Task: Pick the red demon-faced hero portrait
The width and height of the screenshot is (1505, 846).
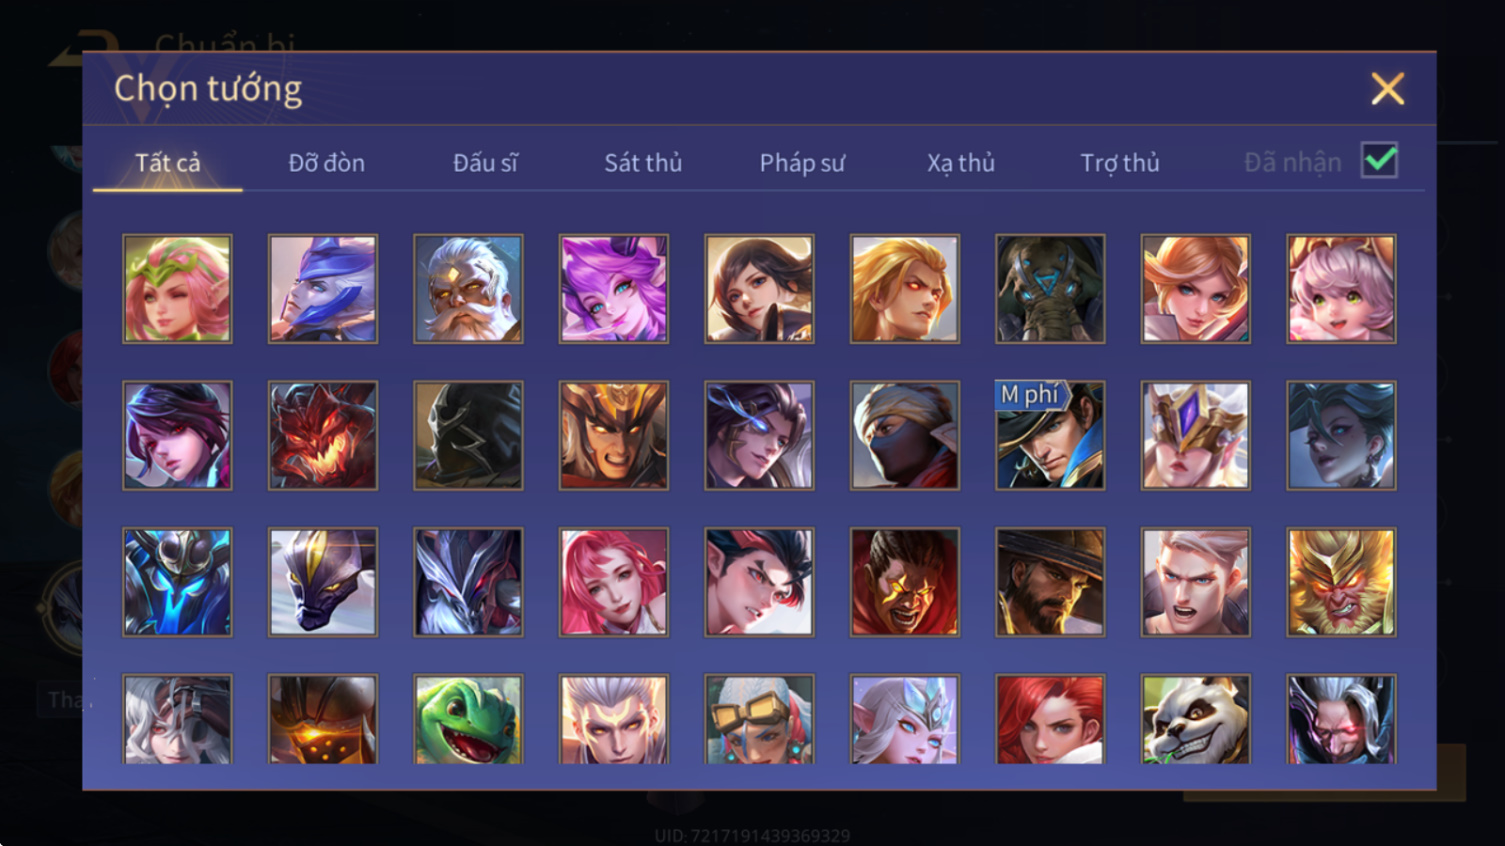Action: [x=323, y=435]
